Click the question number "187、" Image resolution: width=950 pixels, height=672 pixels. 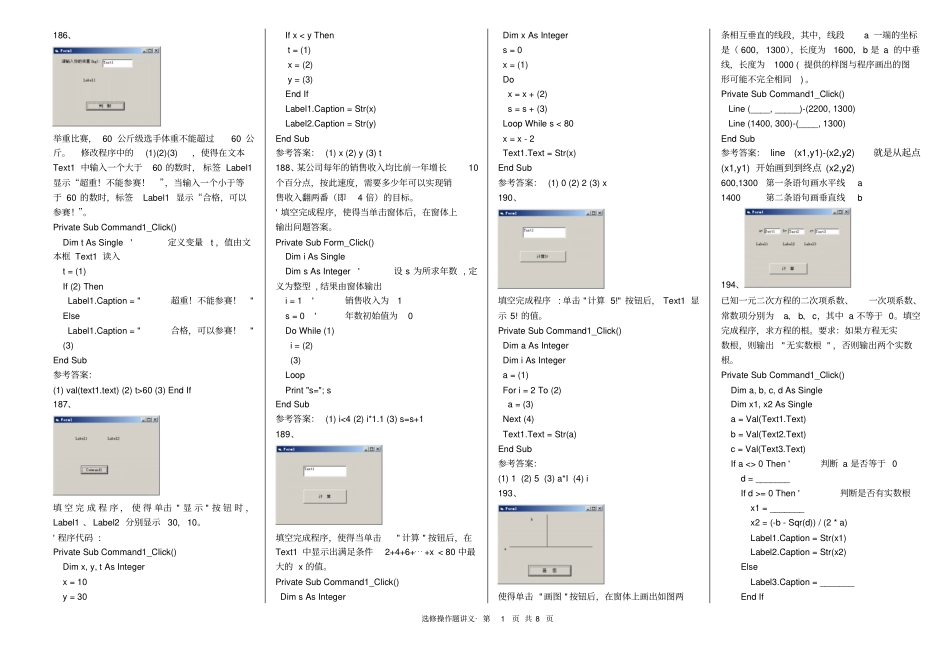[63, 404]
